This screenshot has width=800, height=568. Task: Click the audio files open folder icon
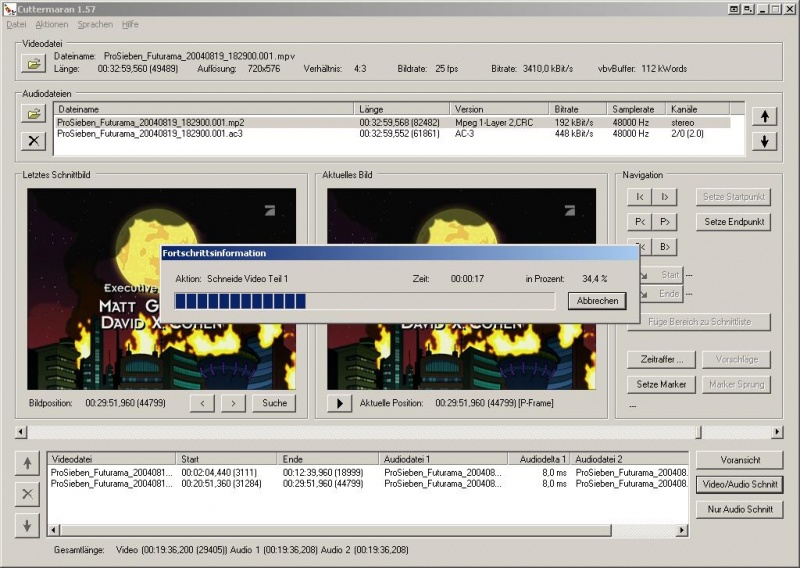pyautogui.click(x=34, y=114)
